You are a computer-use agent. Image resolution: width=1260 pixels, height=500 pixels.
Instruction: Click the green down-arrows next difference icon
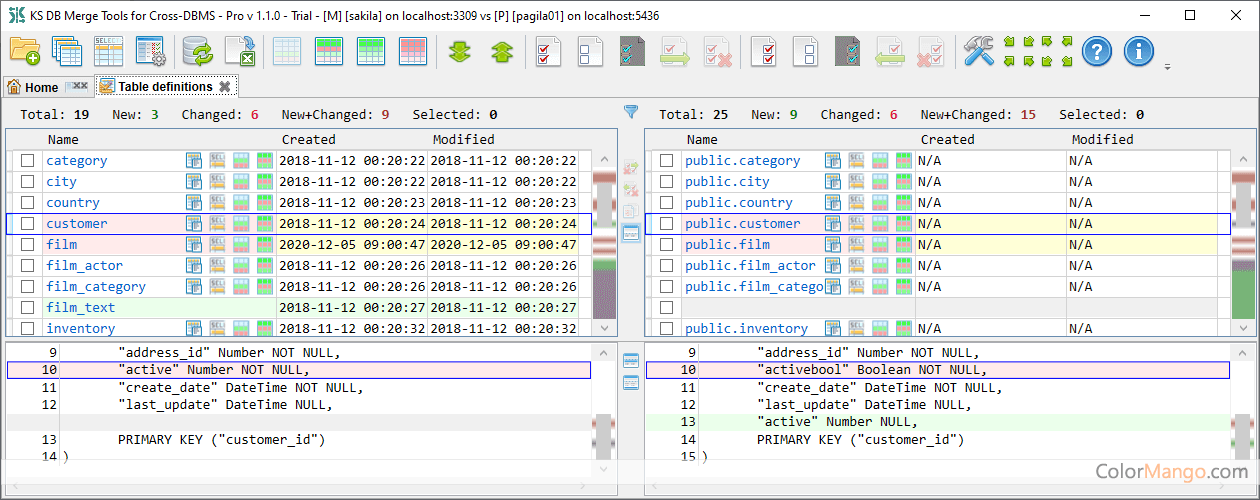[x=460, y=51]
